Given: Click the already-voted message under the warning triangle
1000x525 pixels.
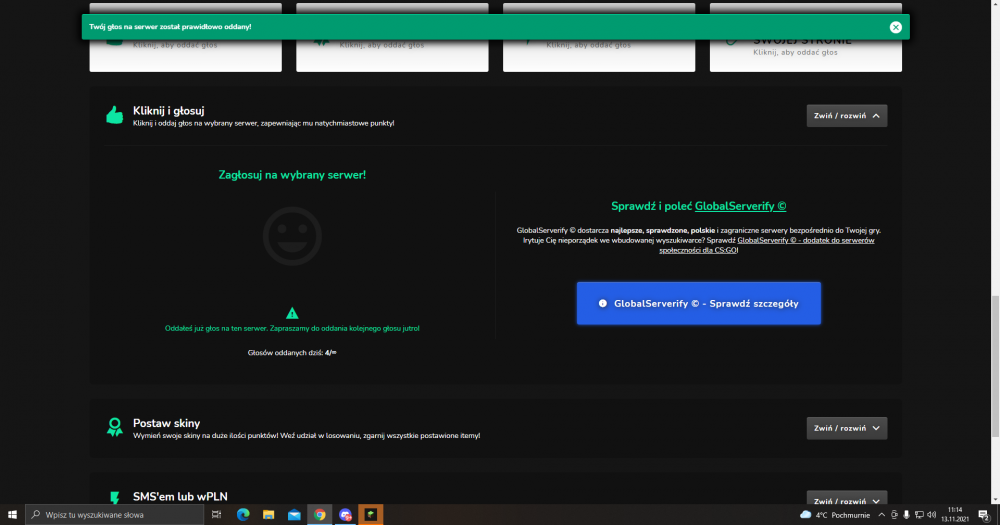Looking at the screenshot, I should (292, 329).
